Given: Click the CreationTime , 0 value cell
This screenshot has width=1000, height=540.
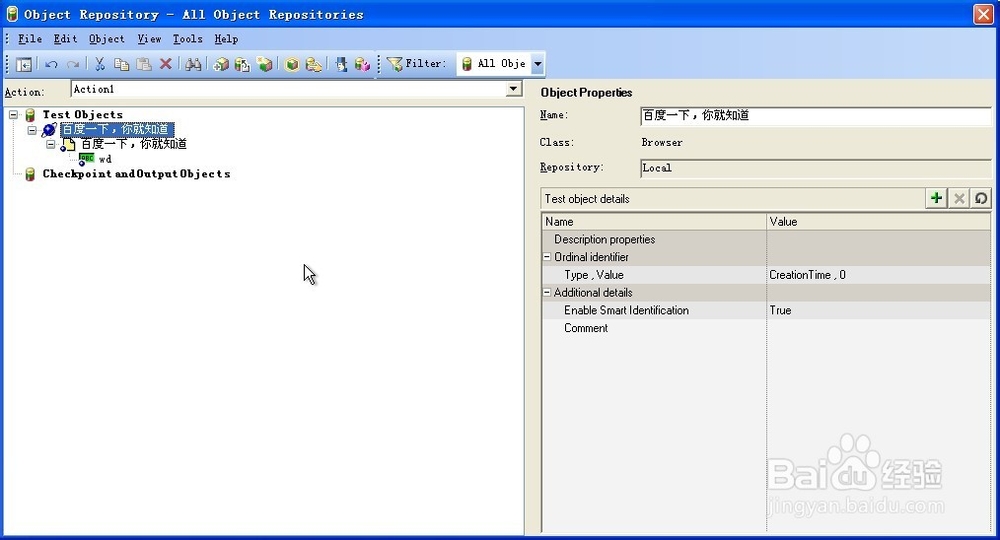Looking at the screenshot, I should tap(878, 275).
